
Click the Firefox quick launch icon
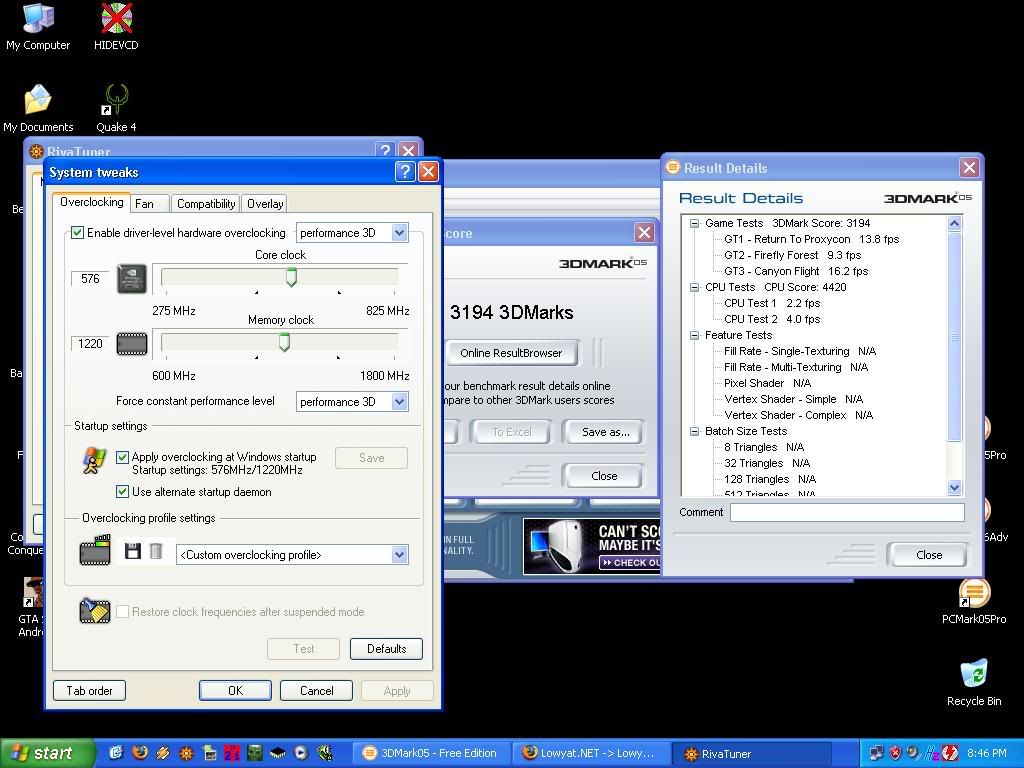[140, 753]
